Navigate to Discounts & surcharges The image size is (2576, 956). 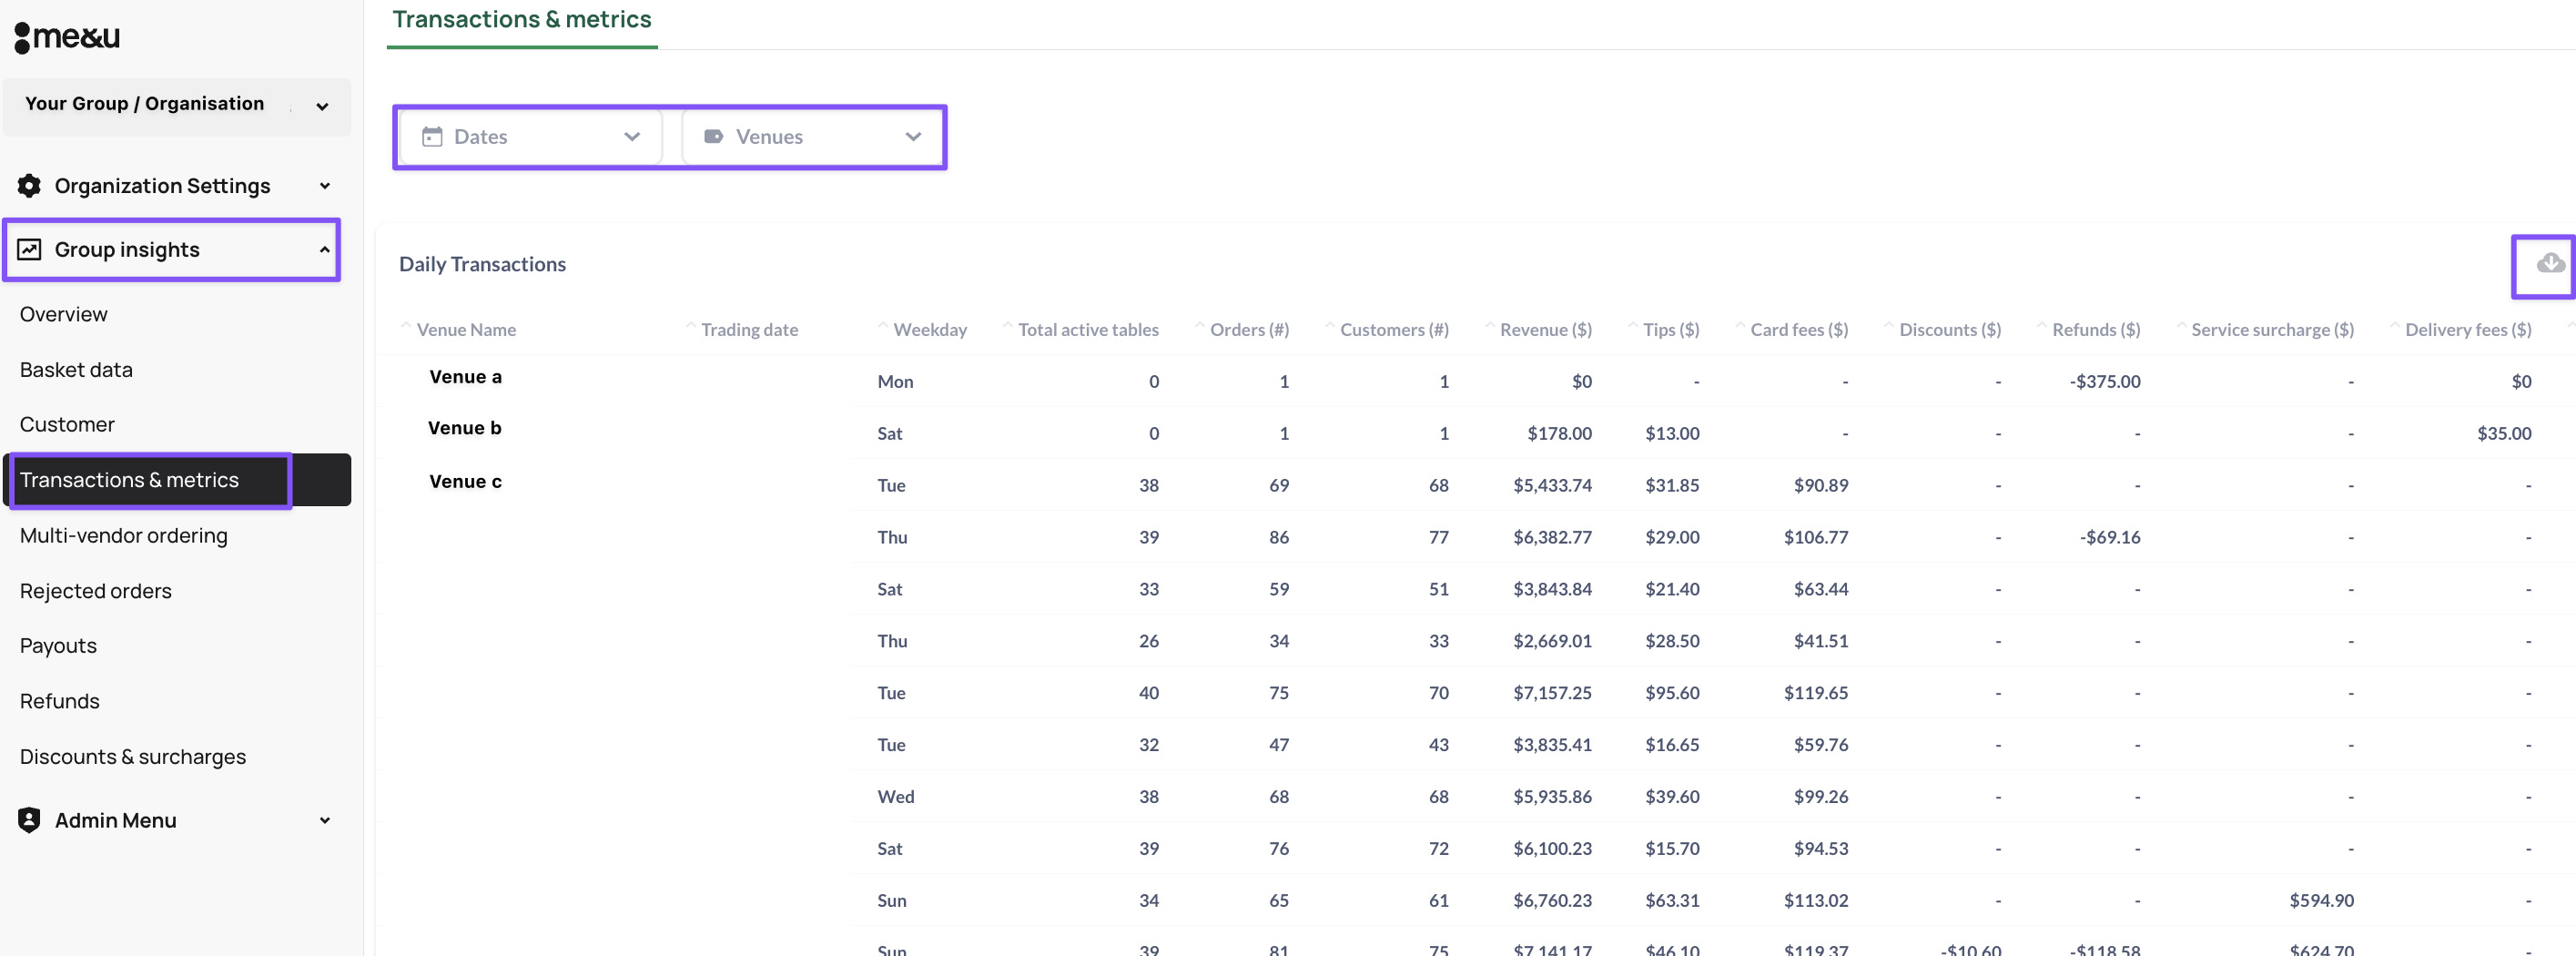coord(133,757)
